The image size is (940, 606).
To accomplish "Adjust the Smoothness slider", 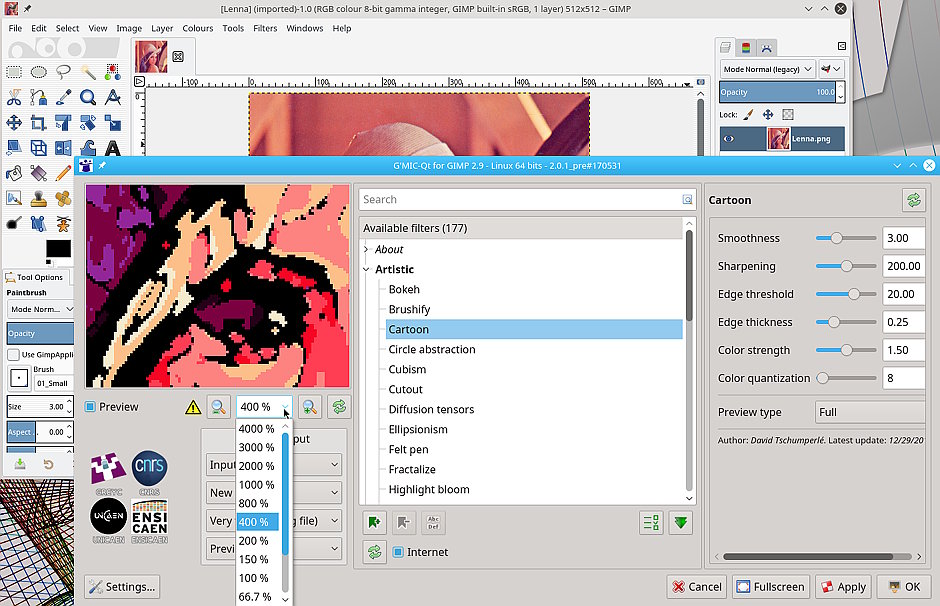I will tap(846, 238).
